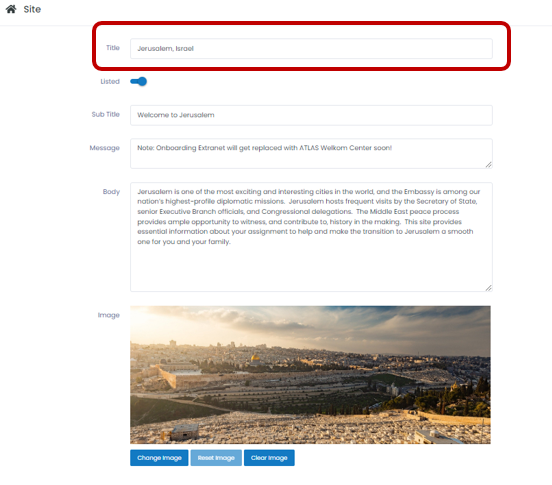This screenshot has height=485, width=552.
Task: Click the Jerusalem panorama image
Action: coord(310,374)
